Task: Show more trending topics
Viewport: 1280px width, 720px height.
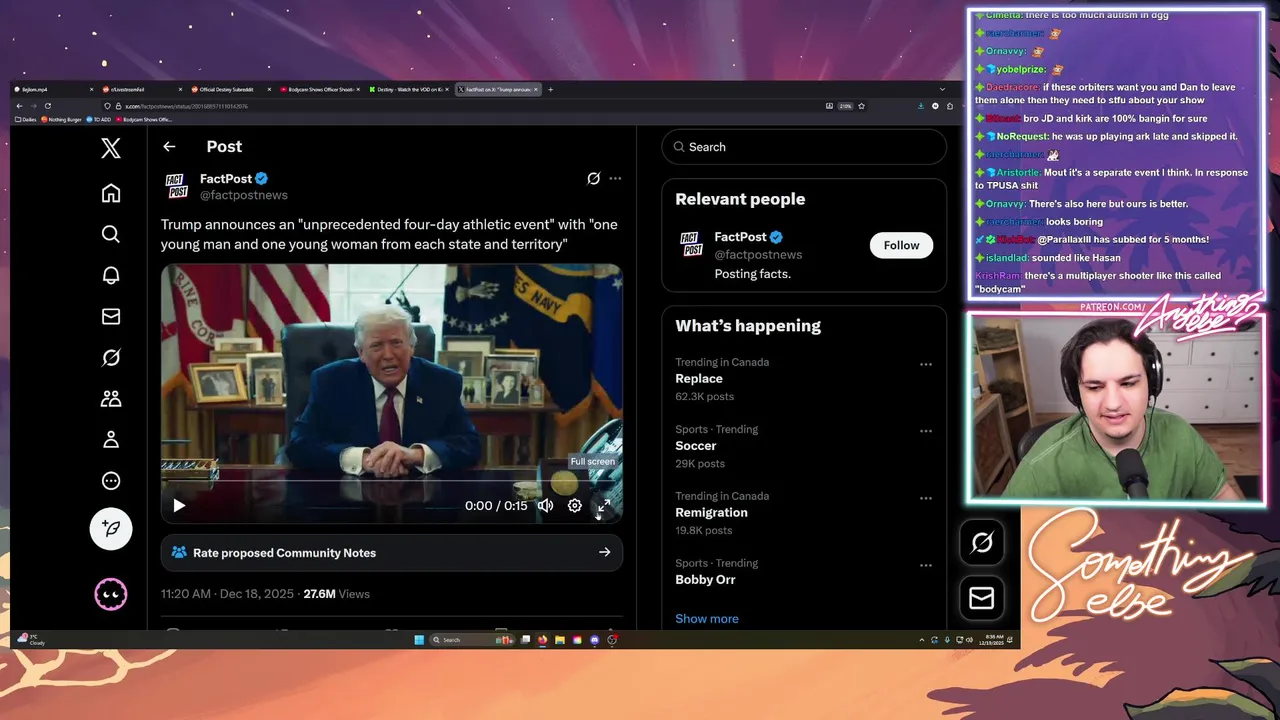Action: coord(707,618)
